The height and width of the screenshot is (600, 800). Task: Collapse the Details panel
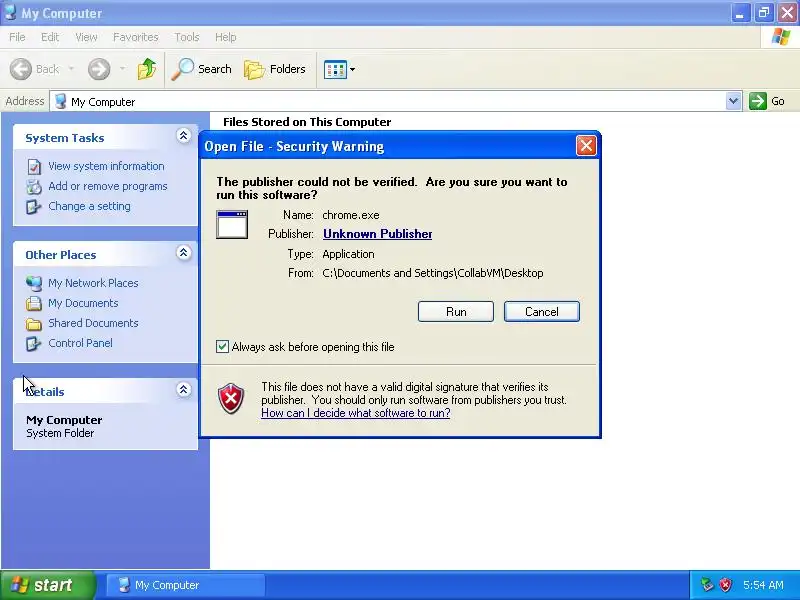tap(183, 390)
